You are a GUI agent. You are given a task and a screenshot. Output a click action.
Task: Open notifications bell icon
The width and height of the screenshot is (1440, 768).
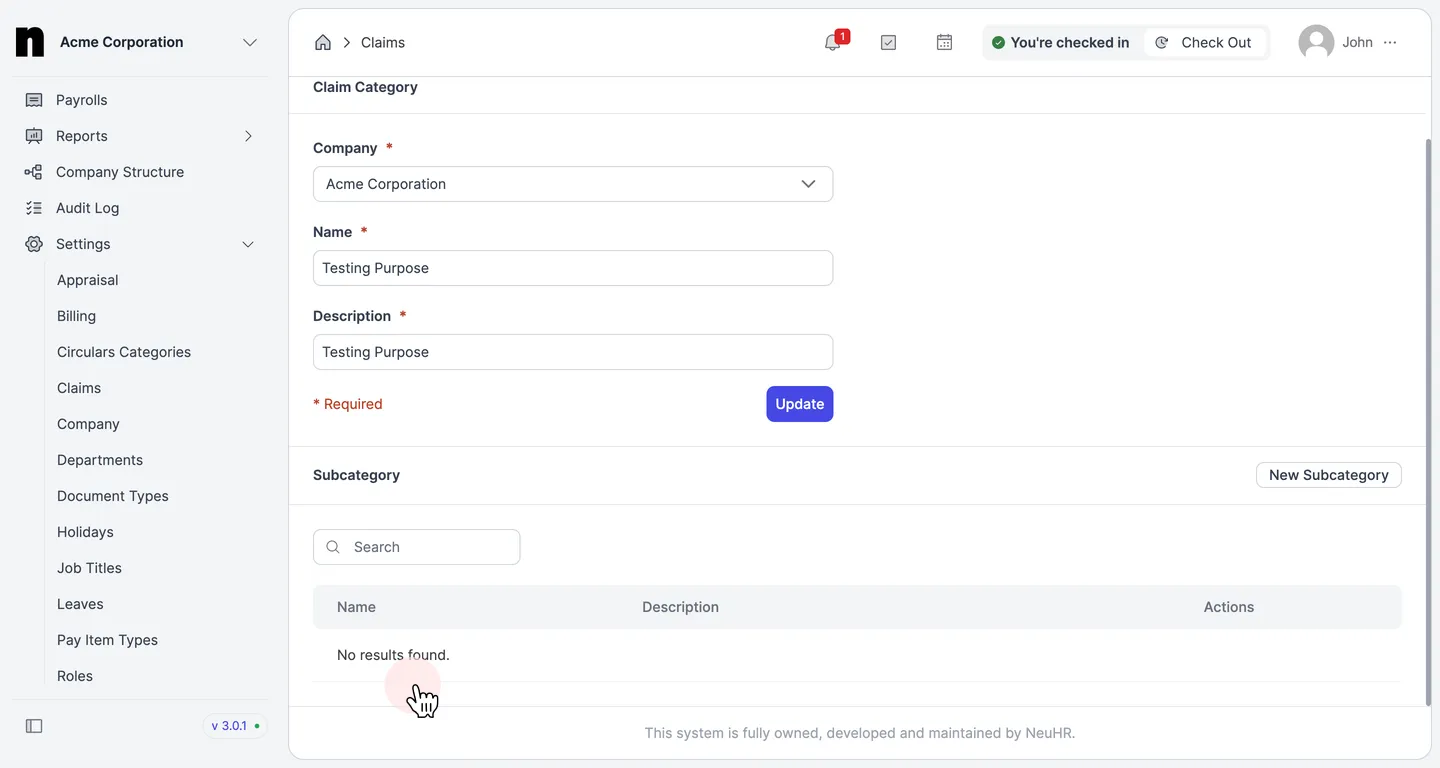[833, 42]
